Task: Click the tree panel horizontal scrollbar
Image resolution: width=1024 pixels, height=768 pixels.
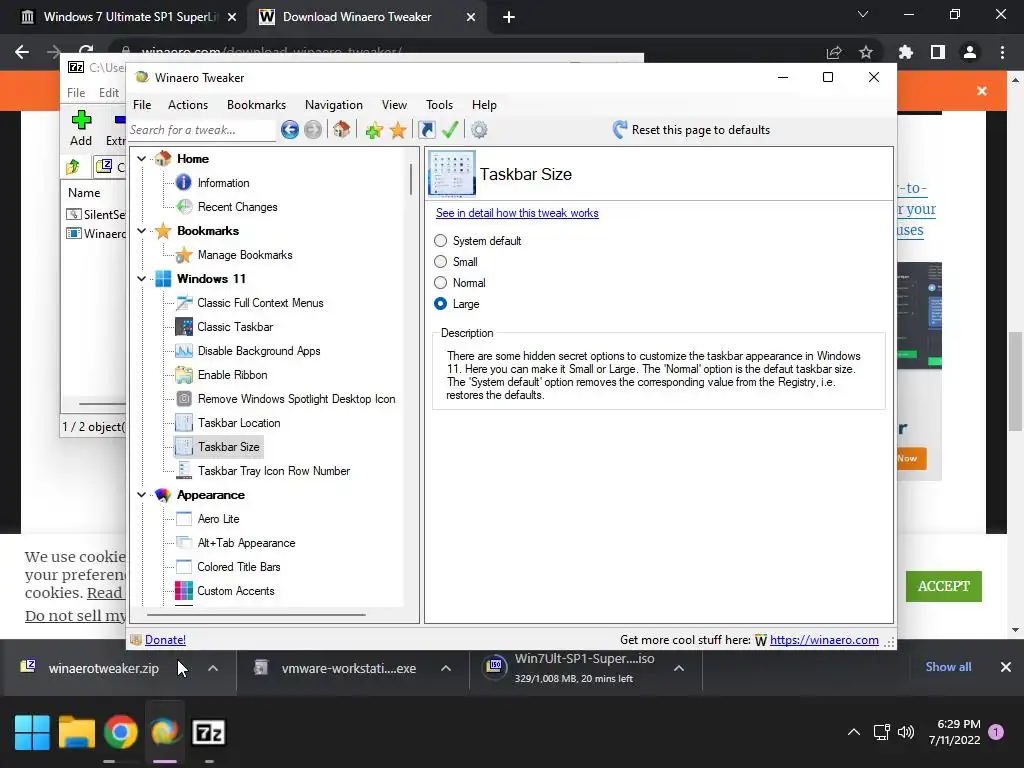Action: [256, 615]
